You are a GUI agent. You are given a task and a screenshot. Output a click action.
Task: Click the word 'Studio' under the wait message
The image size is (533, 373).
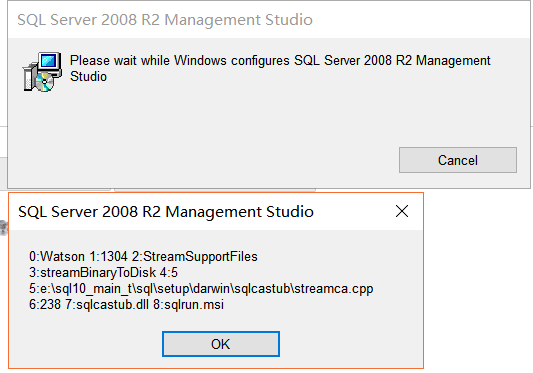pyautogui.click(x=88, y=77)
